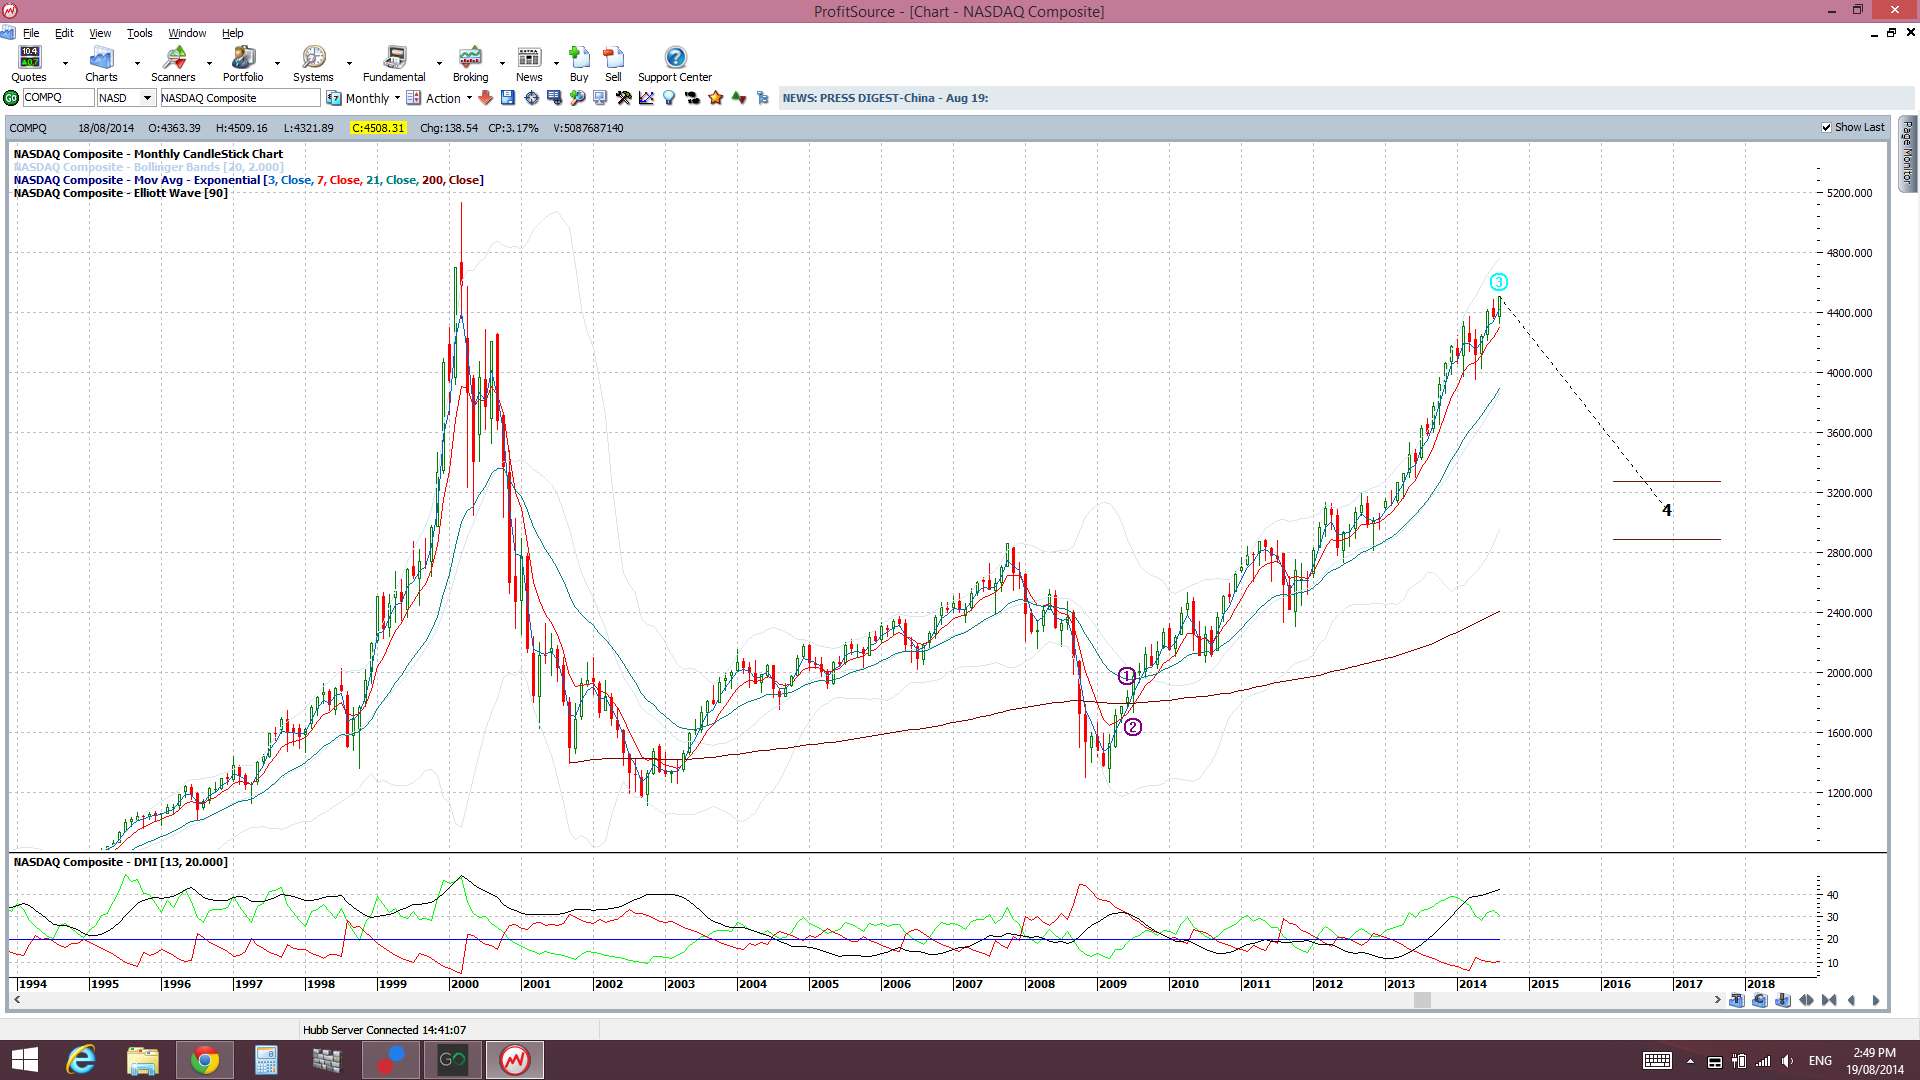Expand the Portfolio dropdown arrow
Screen dimensions: 1920x1080
pyautogui.click(x=278, y=64)
